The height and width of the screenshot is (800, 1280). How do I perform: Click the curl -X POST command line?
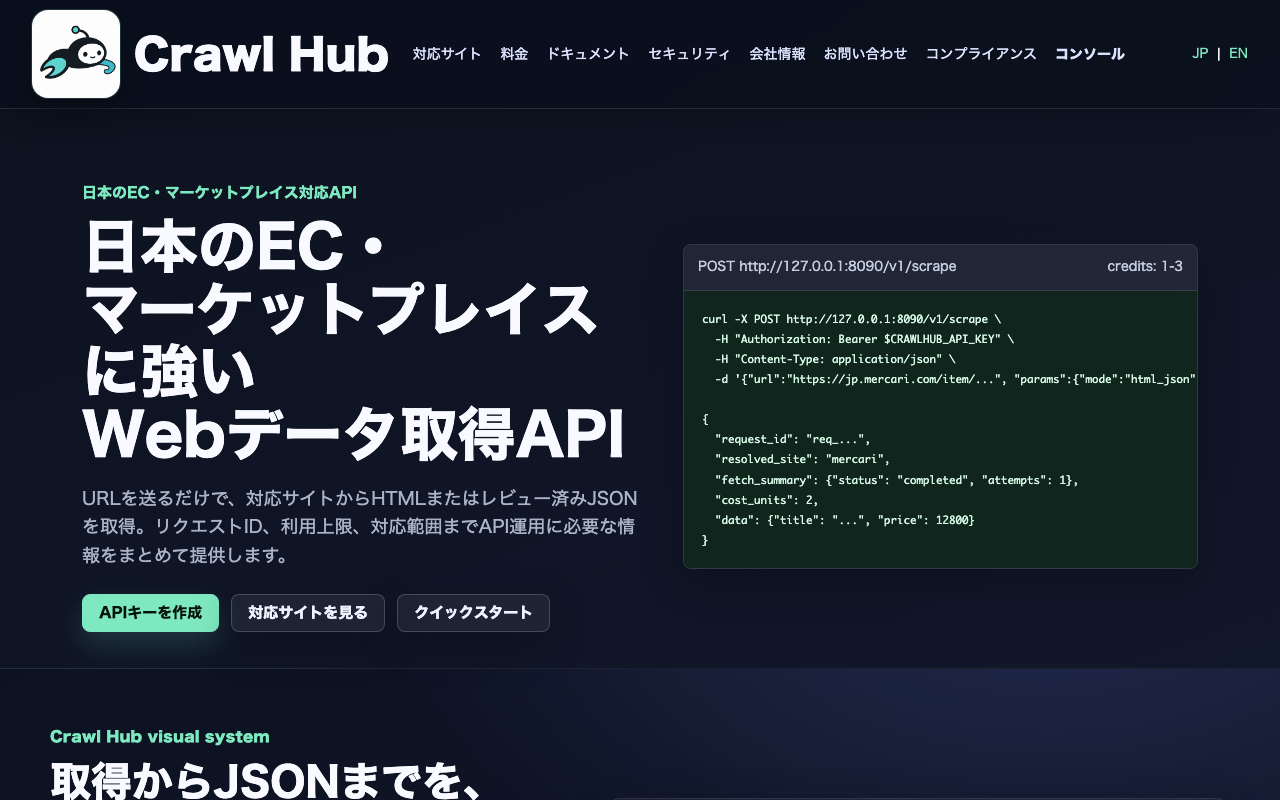852,319
